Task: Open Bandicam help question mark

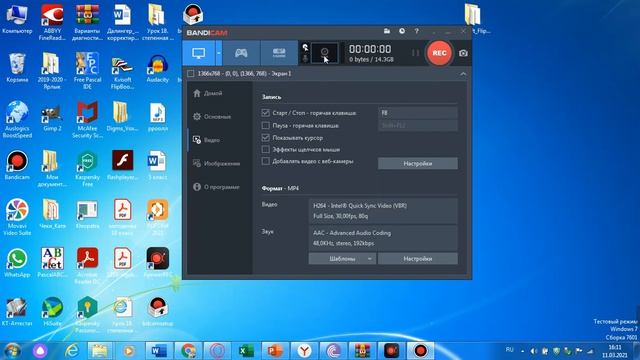Action: [416, 31]
